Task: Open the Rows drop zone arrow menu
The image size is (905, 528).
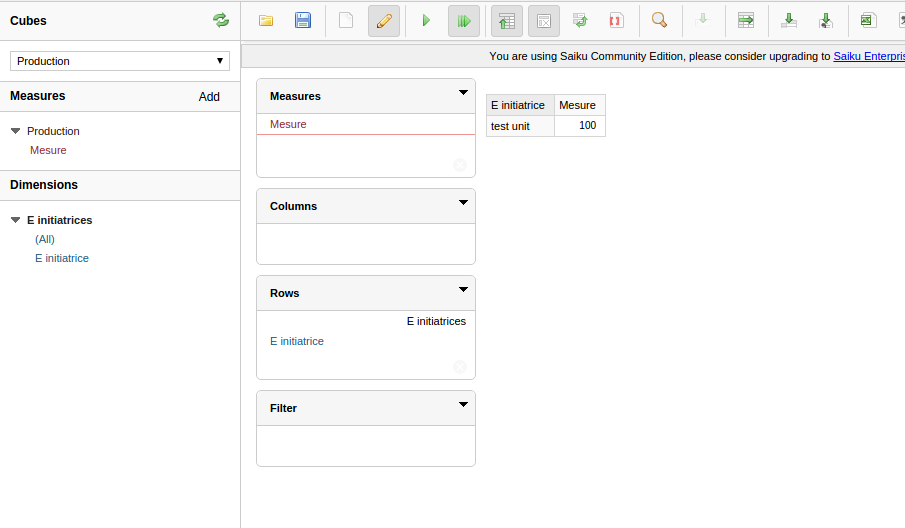Action: pyautogui.click(x=463, y=290)
